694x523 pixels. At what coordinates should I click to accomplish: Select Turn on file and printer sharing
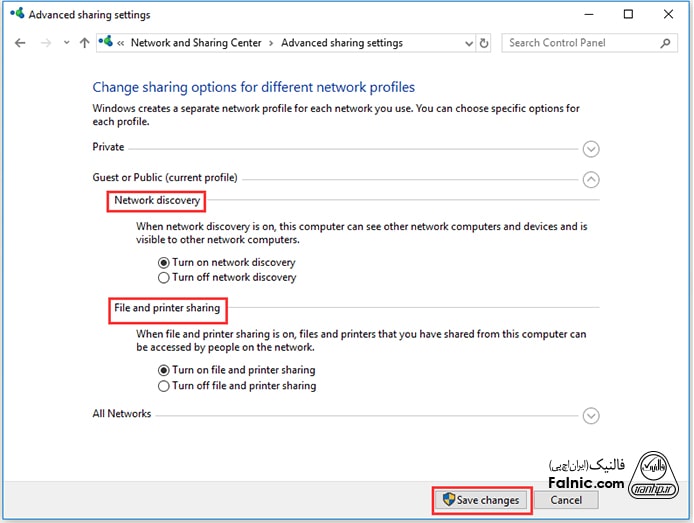click(x=164, y=370)
